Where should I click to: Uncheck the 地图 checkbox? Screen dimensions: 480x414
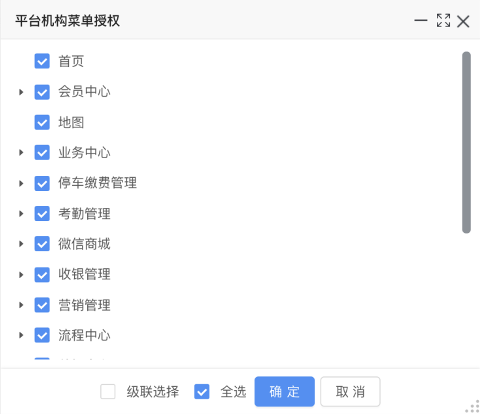tap(42, 122)
